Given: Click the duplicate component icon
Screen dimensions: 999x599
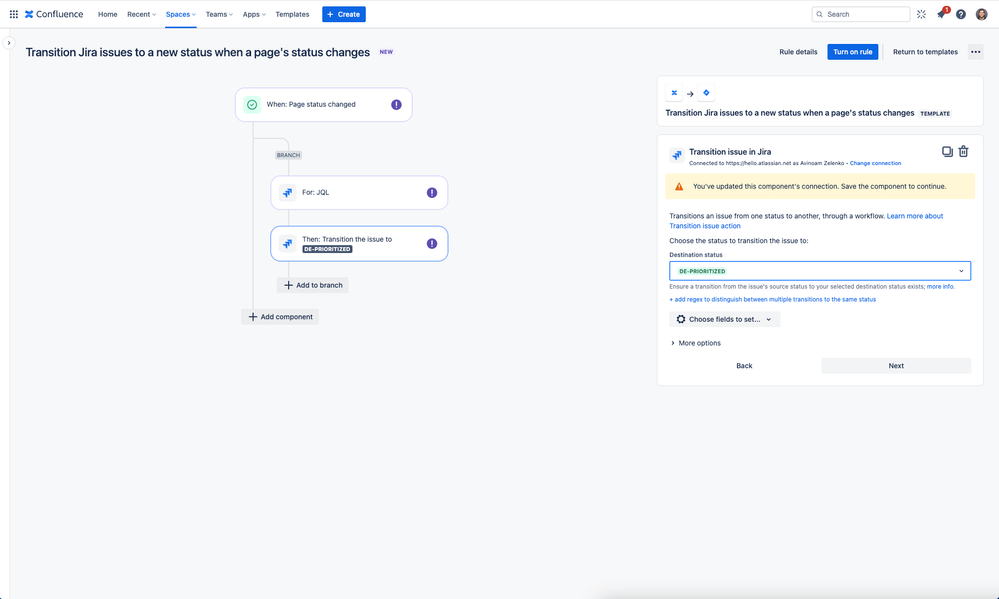Looking at the screenshot, I should [947, 152].
